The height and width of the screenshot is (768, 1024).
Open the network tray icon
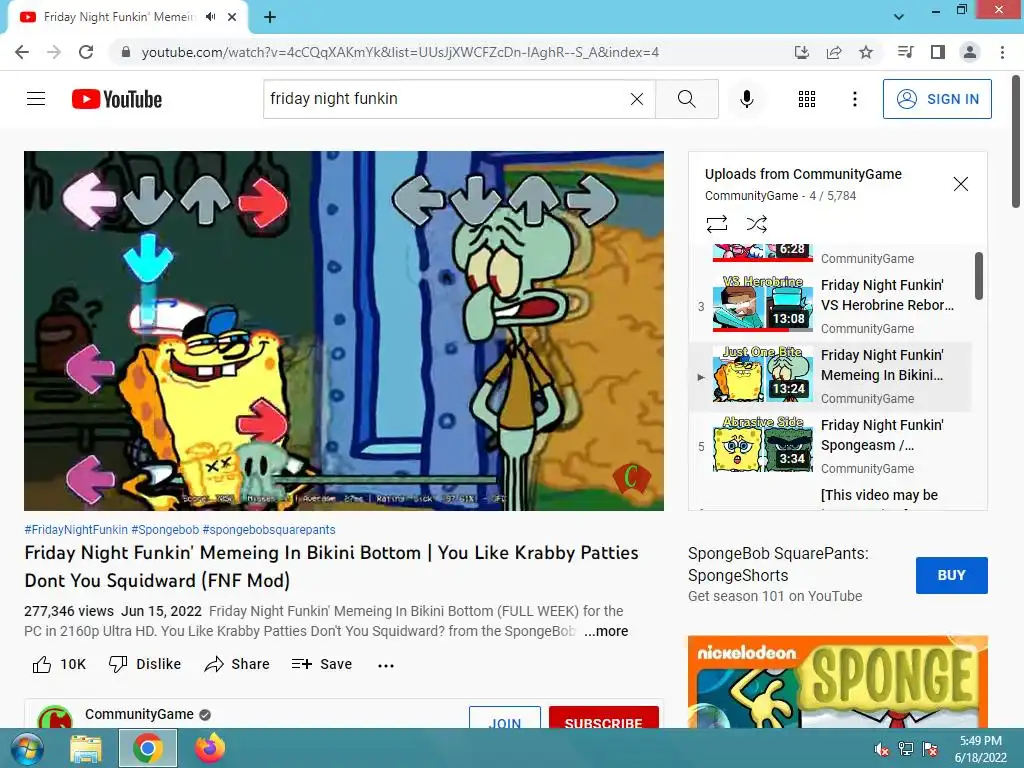click(905, 749)
